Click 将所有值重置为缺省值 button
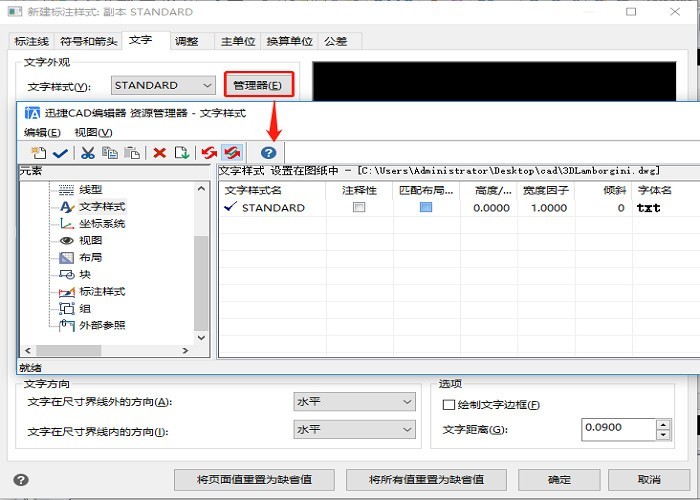 tap(426, 480)
